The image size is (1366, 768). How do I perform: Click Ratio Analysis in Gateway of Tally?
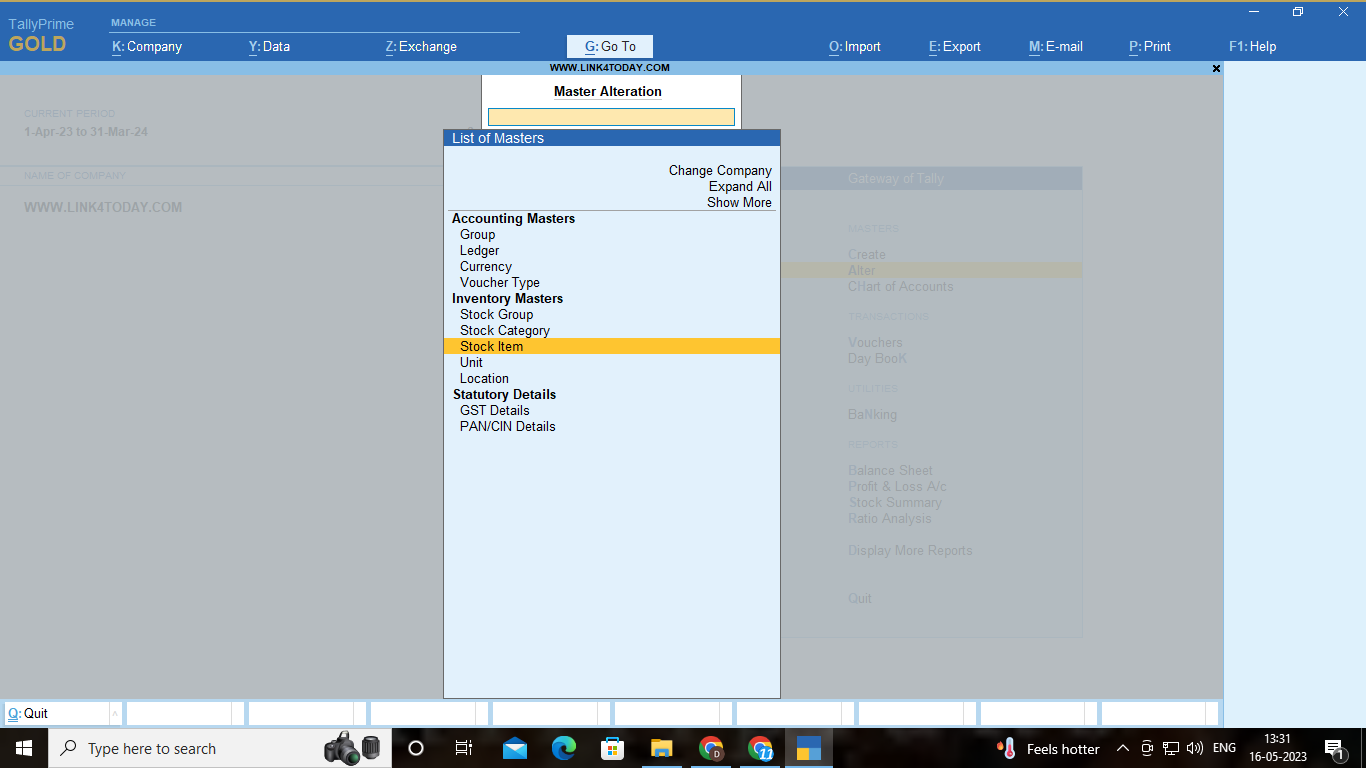[x=889, y=518]
